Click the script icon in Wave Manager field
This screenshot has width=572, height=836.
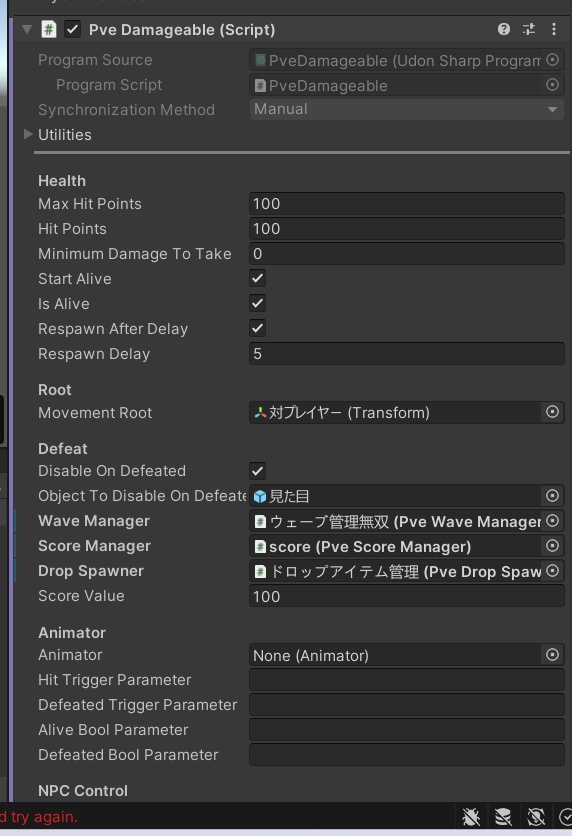(x=260, y=521)
